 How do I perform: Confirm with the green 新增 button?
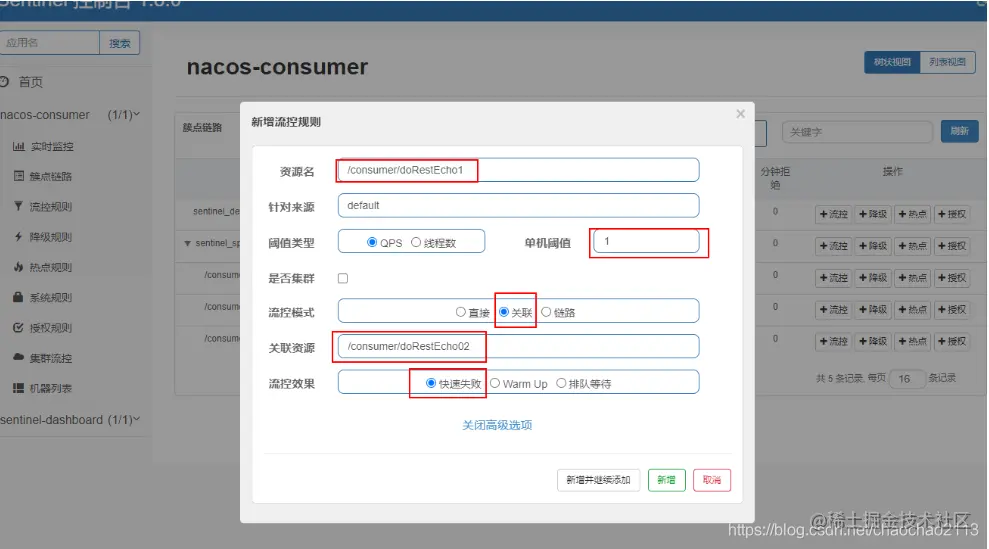pyautogui.click(x=667, y=480)
